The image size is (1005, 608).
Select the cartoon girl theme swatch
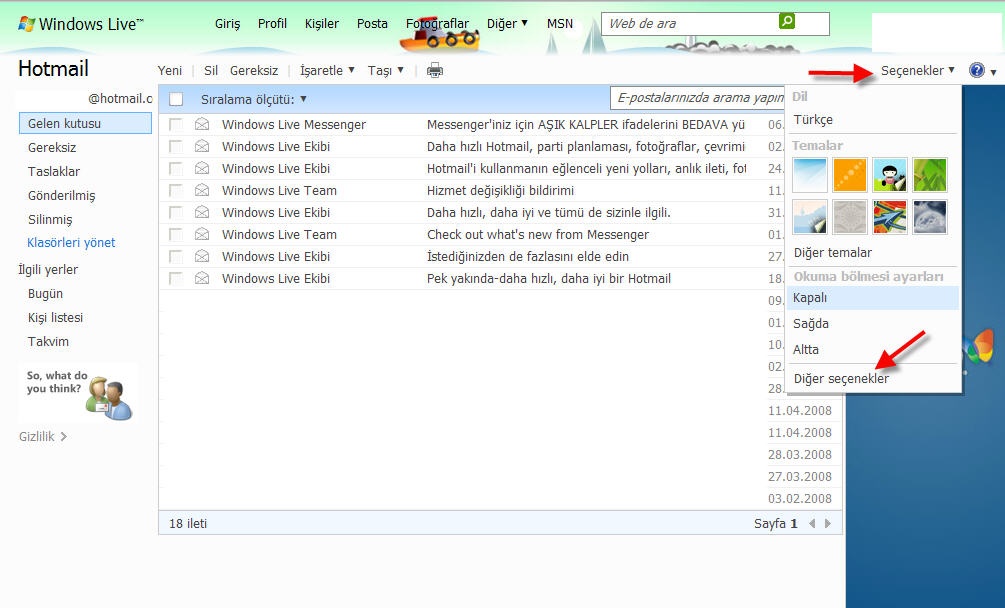coord(890,175)
